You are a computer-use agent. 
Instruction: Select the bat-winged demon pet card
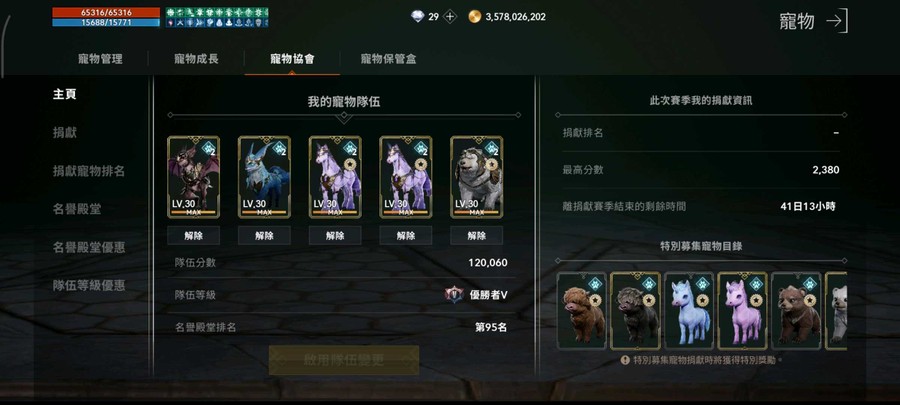[x=193, y=177]
